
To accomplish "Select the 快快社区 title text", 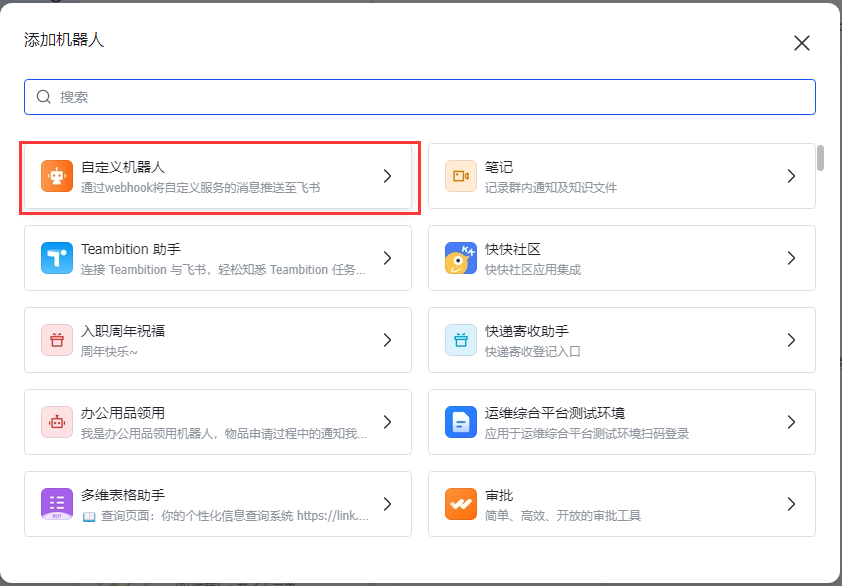I will 512,249.
